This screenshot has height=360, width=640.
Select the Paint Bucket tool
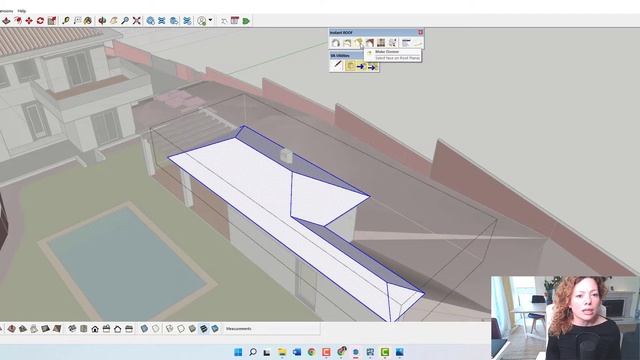[87, 20]
